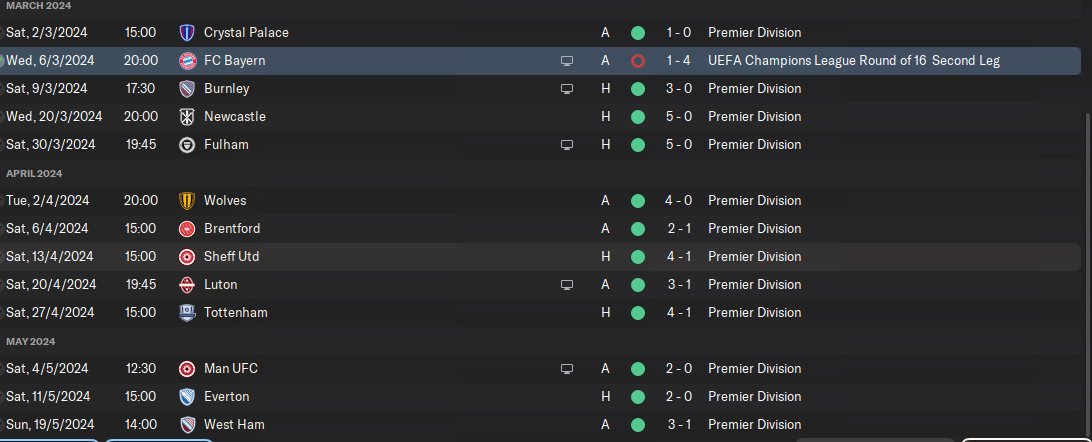This screenshot has height=442, width=1092.
Task: Click the TV icon on Man UFC row
Action: (567, 369)
